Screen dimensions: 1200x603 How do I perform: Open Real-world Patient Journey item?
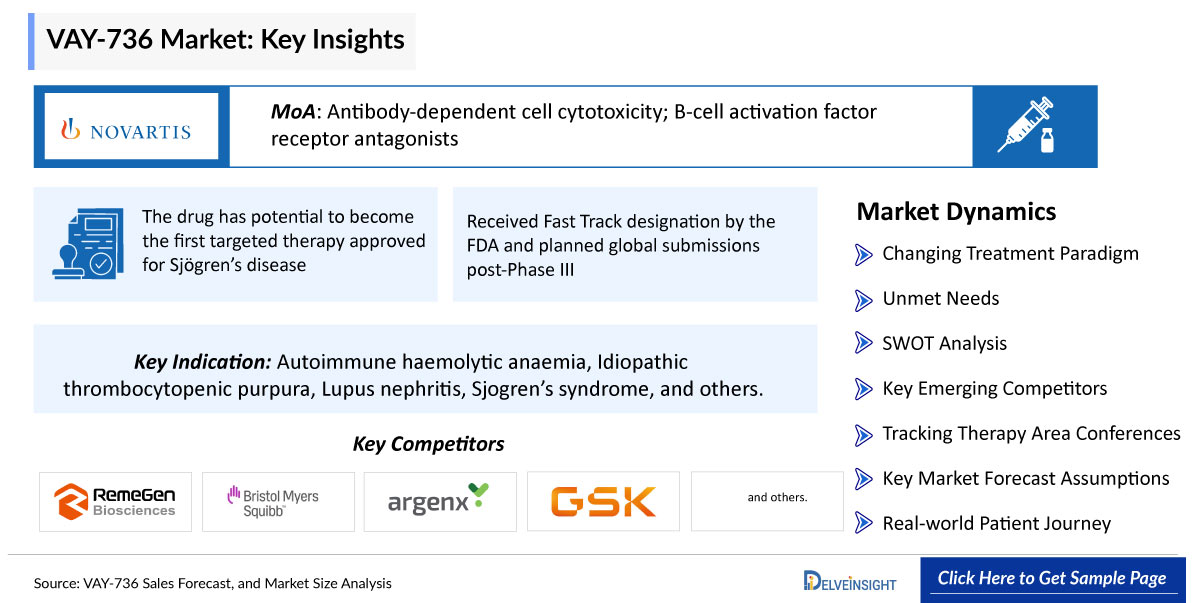coord(996,524)
